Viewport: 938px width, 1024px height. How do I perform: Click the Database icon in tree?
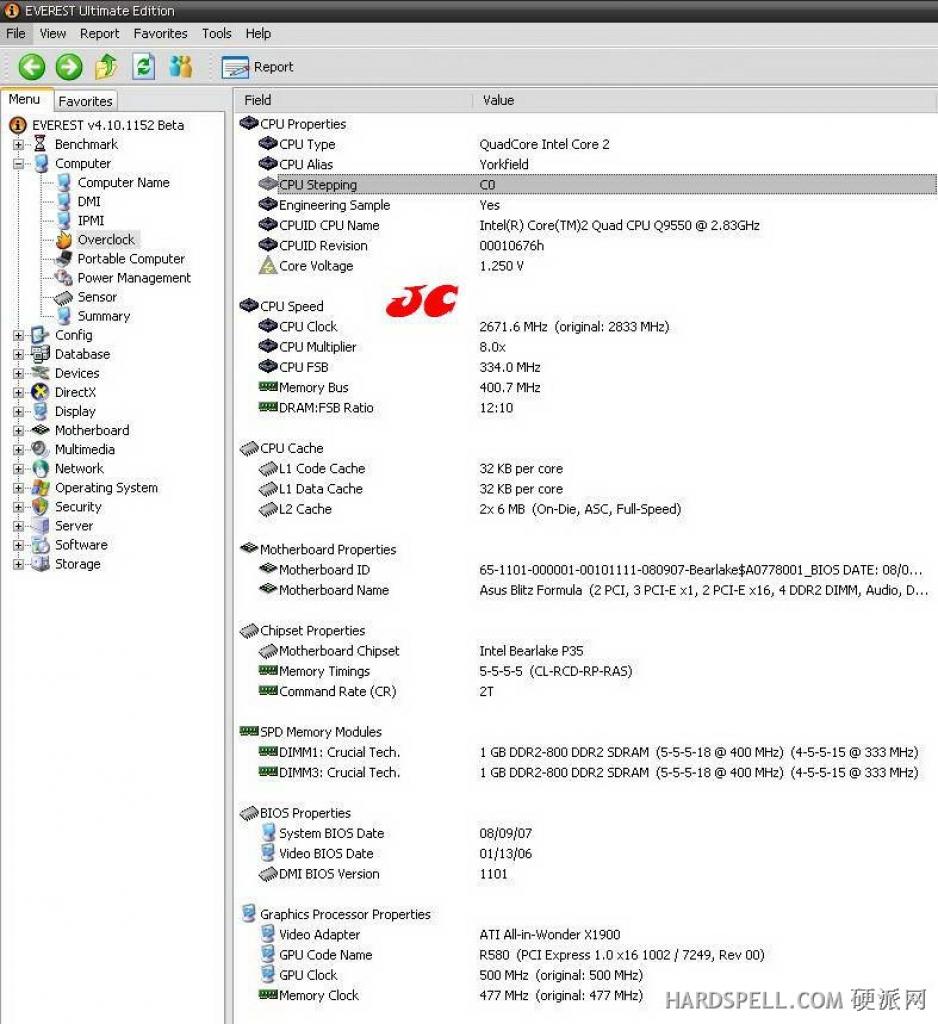click(x=40, y=354)
